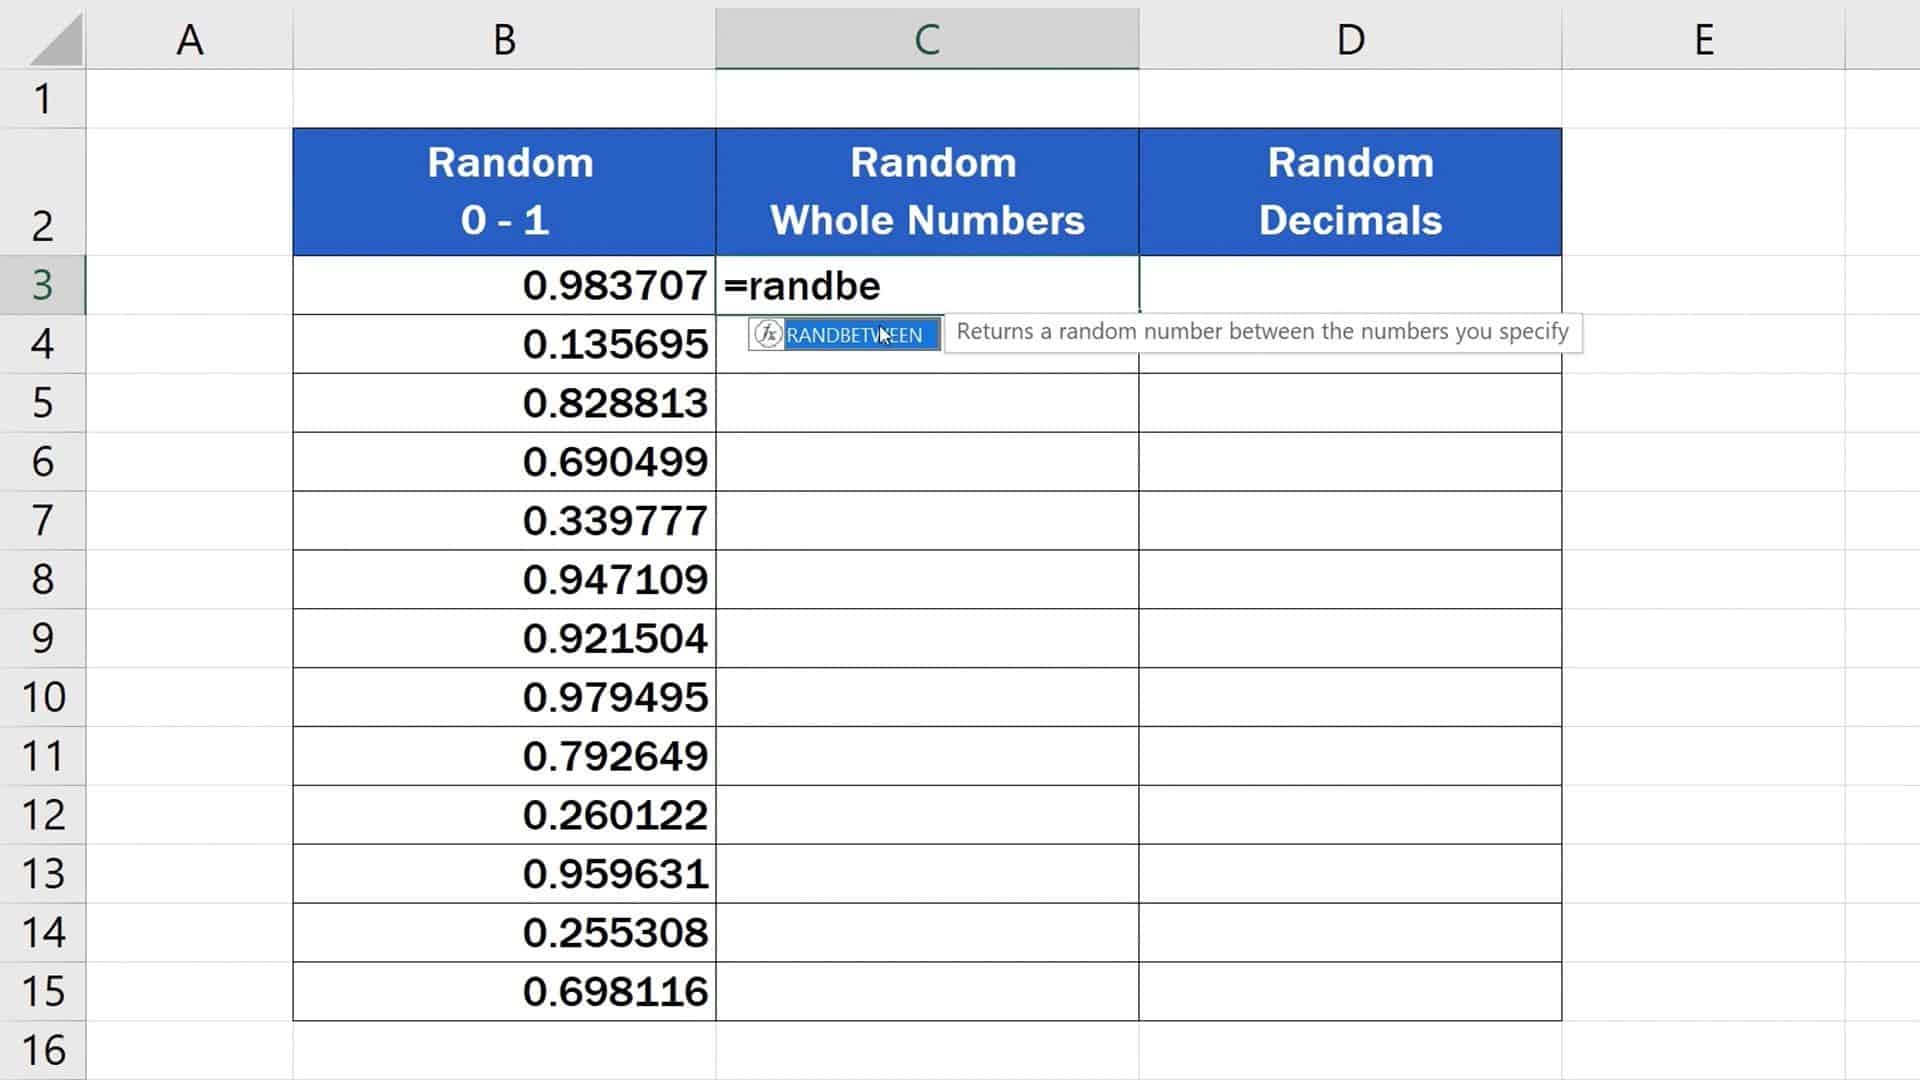Click cell containing 0.921504

pos(504,638)
